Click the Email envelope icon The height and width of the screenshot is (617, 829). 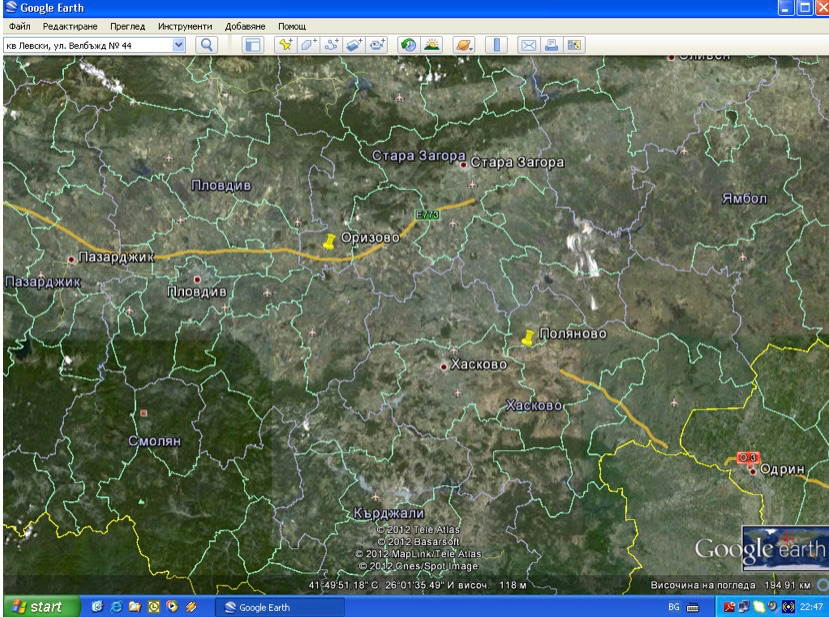click(x=529, y=45)
